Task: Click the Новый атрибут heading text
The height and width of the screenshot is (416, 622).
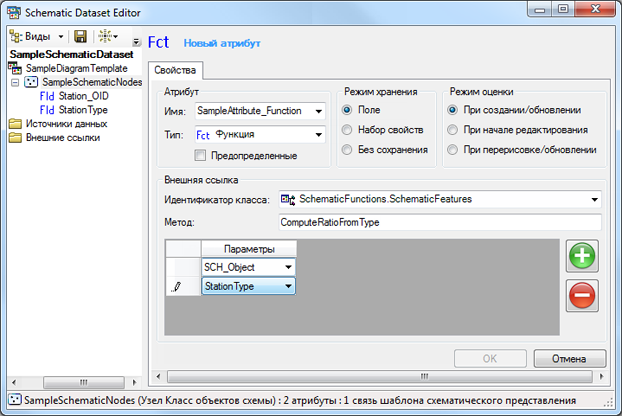Action: [x=222, y=43]
